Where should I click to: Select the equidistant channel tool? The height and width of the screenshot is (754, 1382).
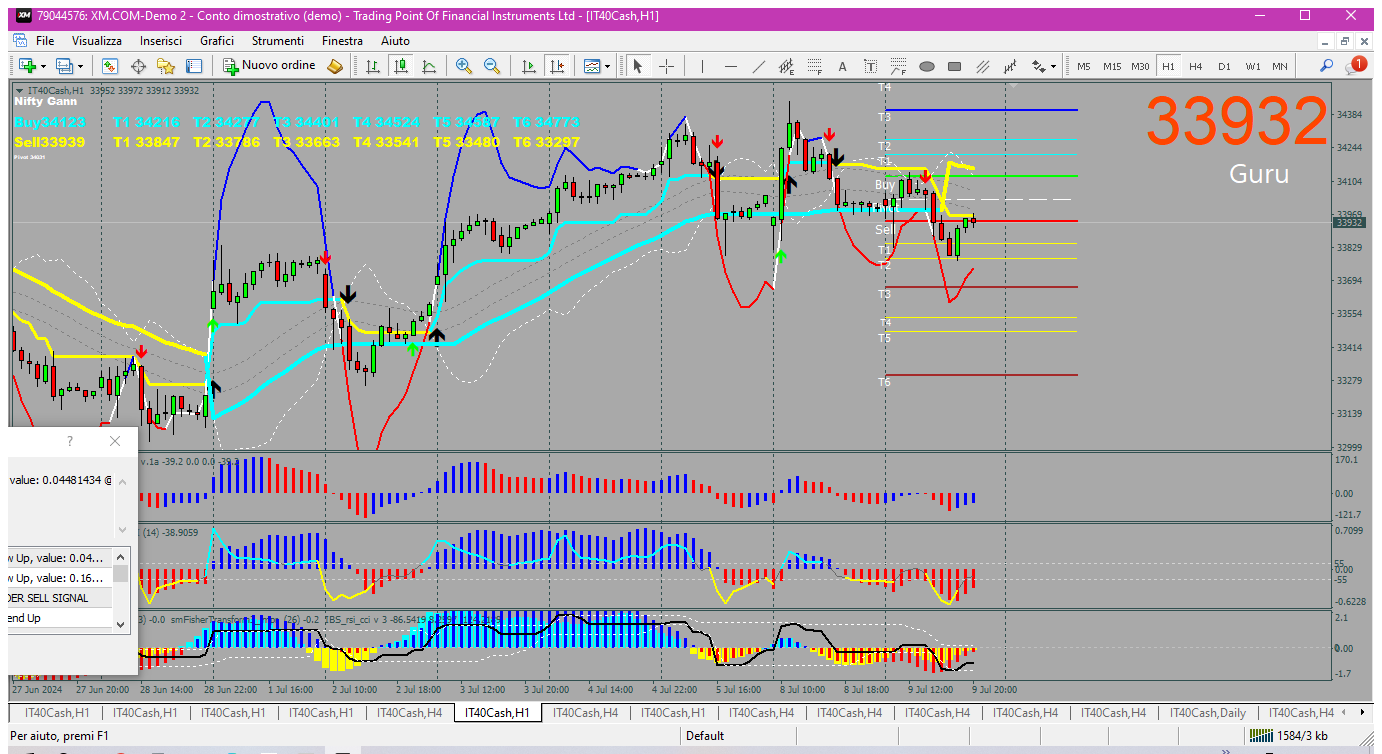[x=787, y=66]
